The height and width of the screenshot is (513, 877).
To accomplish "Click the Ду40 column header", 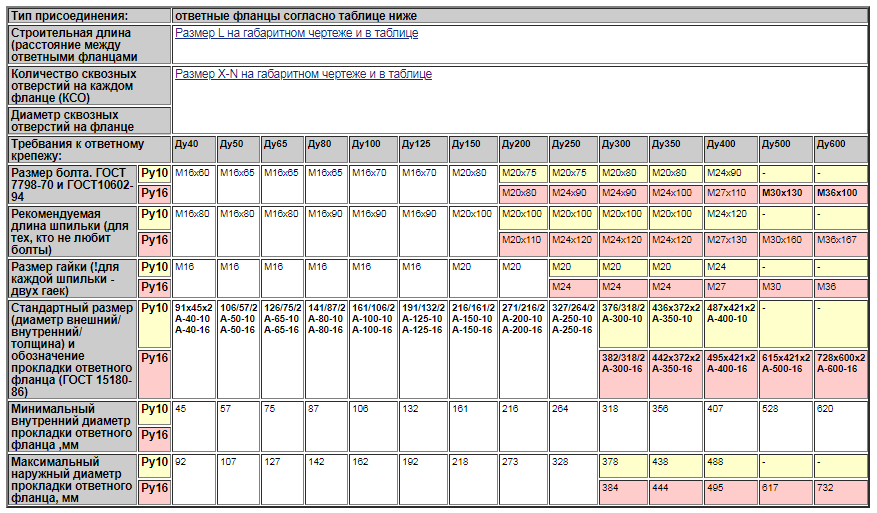I will (x=194, y=149).
